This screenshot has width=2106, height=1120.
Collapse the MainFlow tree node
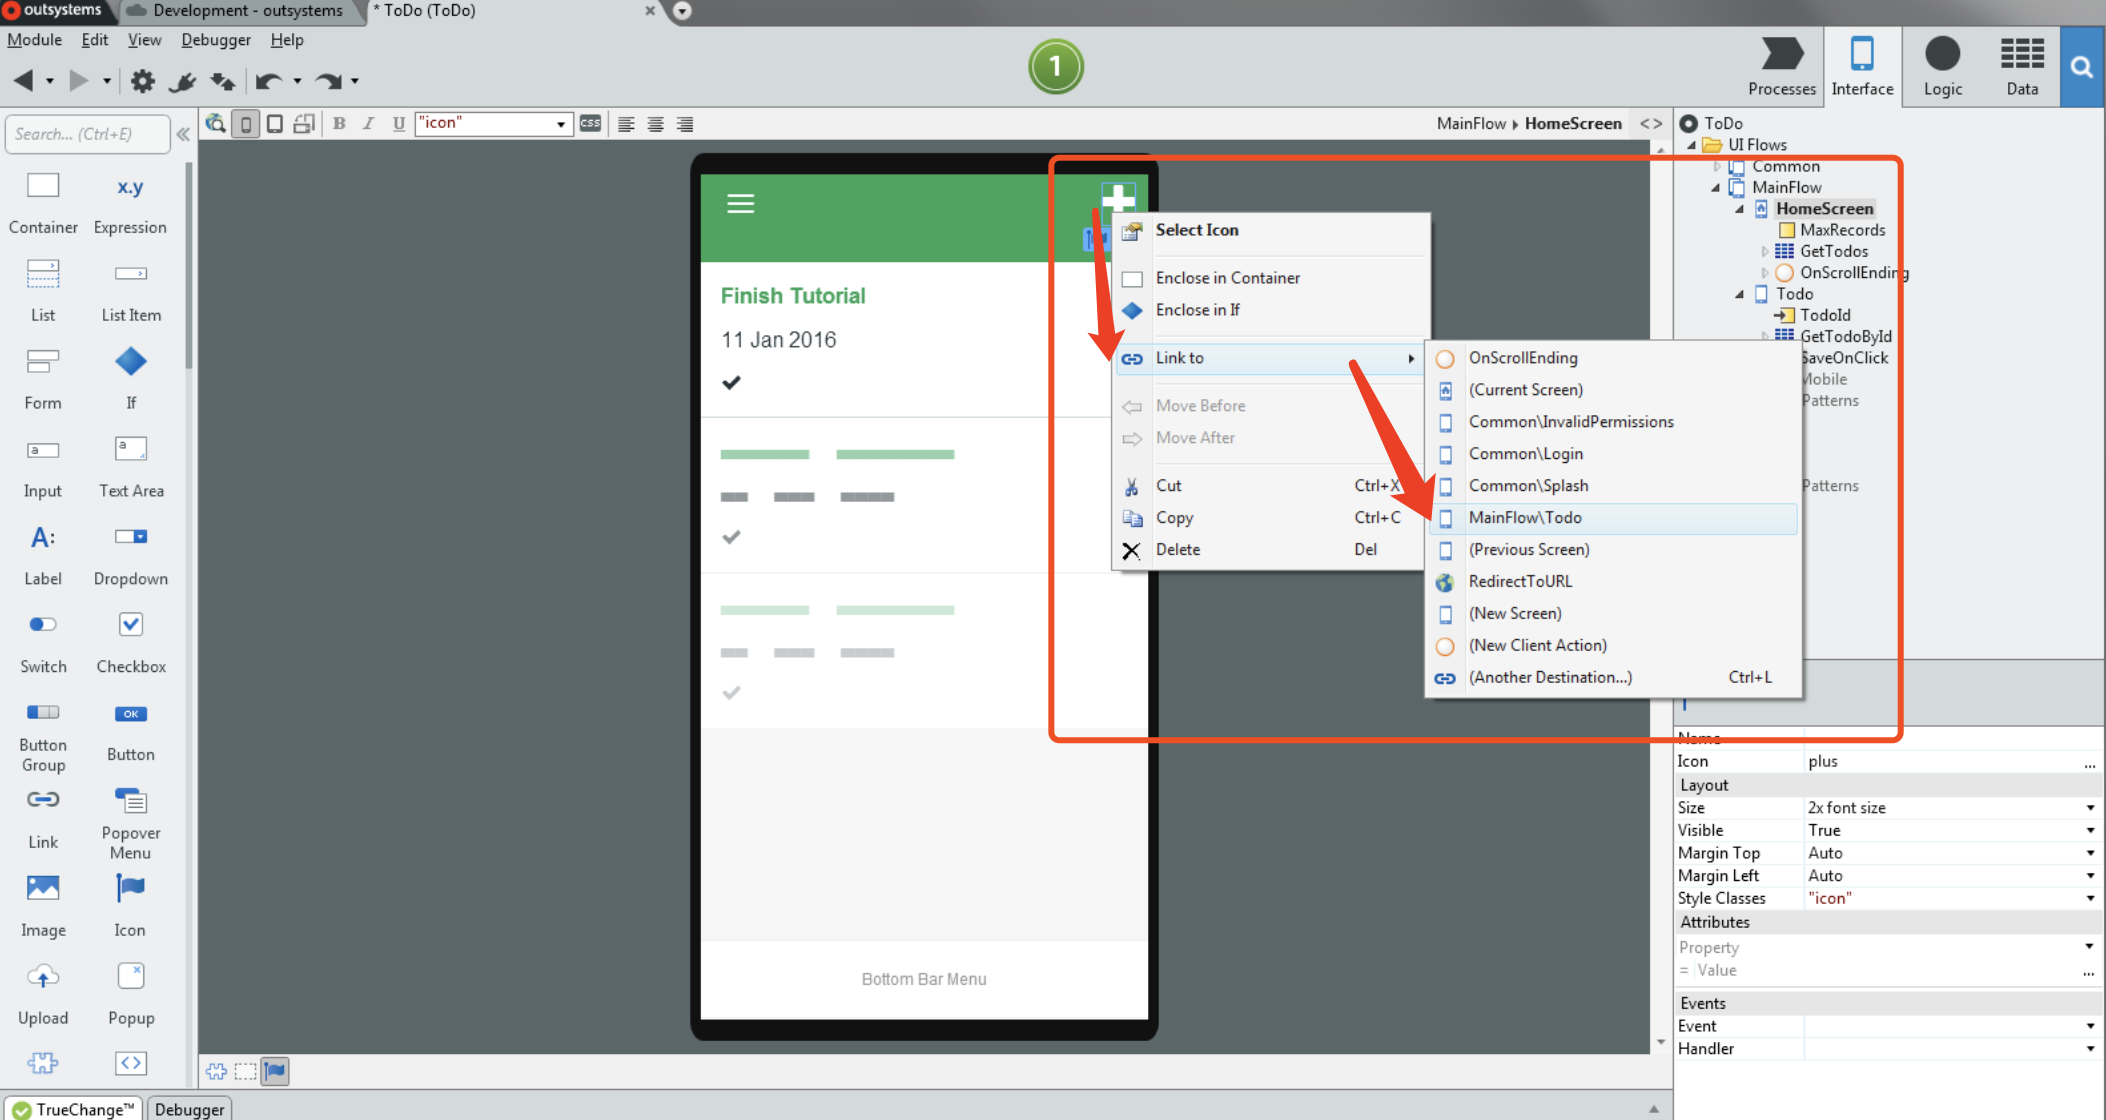[1716, 188]
